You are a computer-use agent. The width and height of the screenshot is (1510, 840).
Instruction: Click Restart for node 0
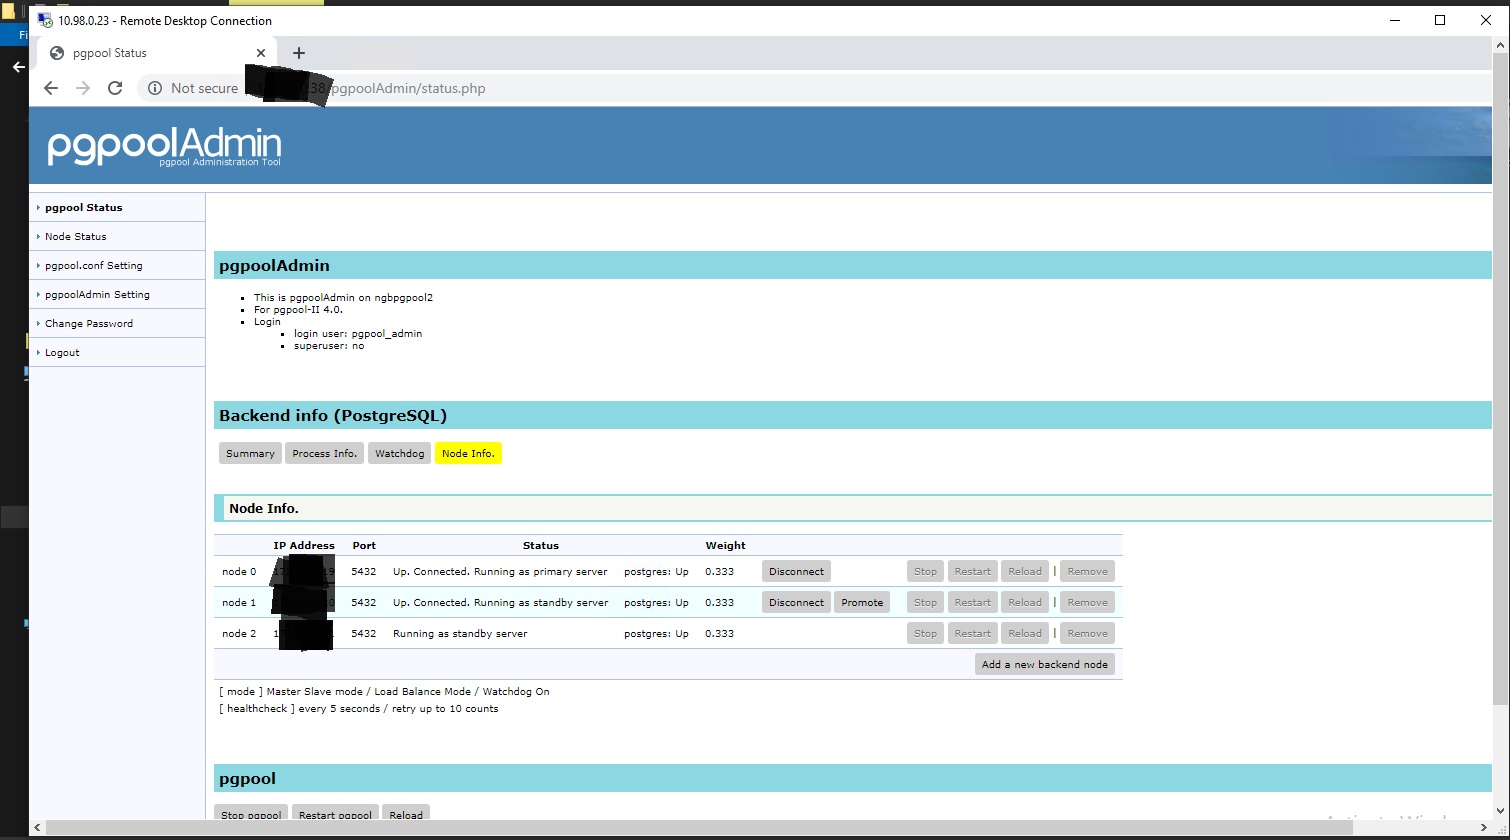tap(972, 571)
